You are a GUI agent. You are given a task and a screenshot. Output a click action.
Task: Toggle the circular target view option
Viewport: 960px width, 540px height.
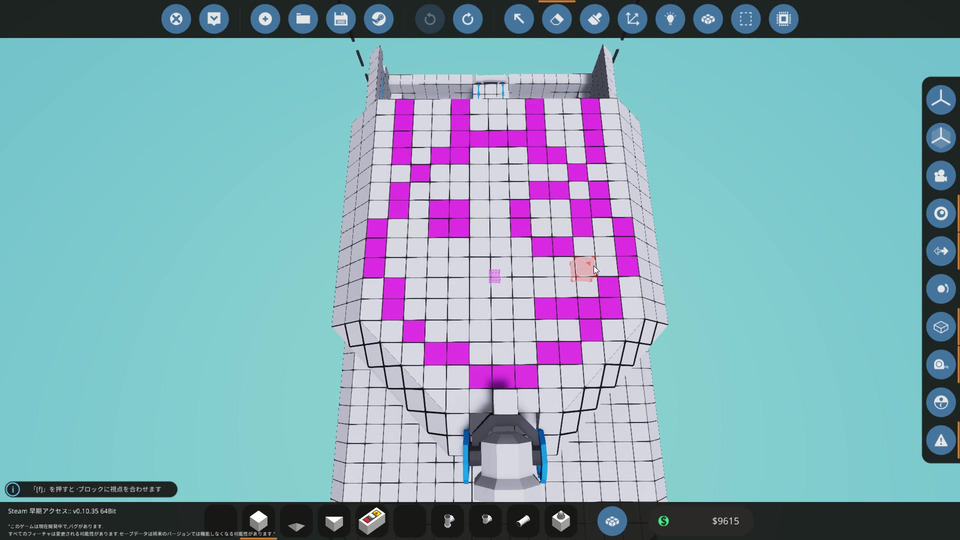point(940,213)
